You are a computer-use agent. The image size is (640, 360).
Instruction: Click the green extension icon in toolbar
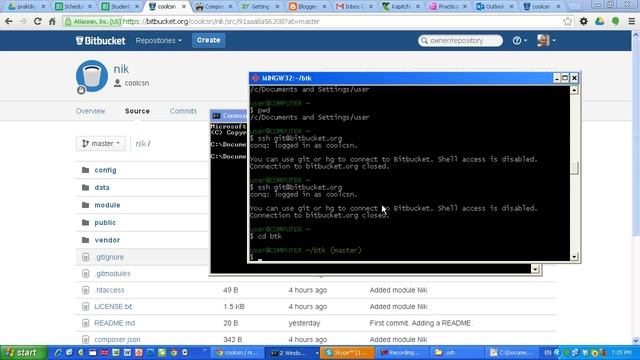pyautogui.click(x=616, y=21)
